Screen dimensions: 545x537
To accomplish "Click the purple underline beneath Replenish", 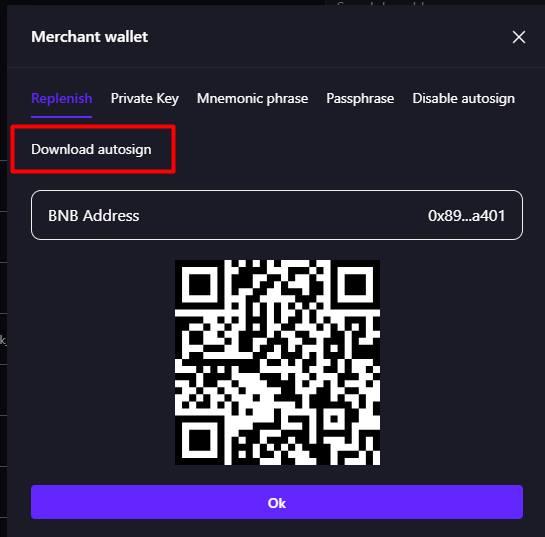I will [62, 117].
